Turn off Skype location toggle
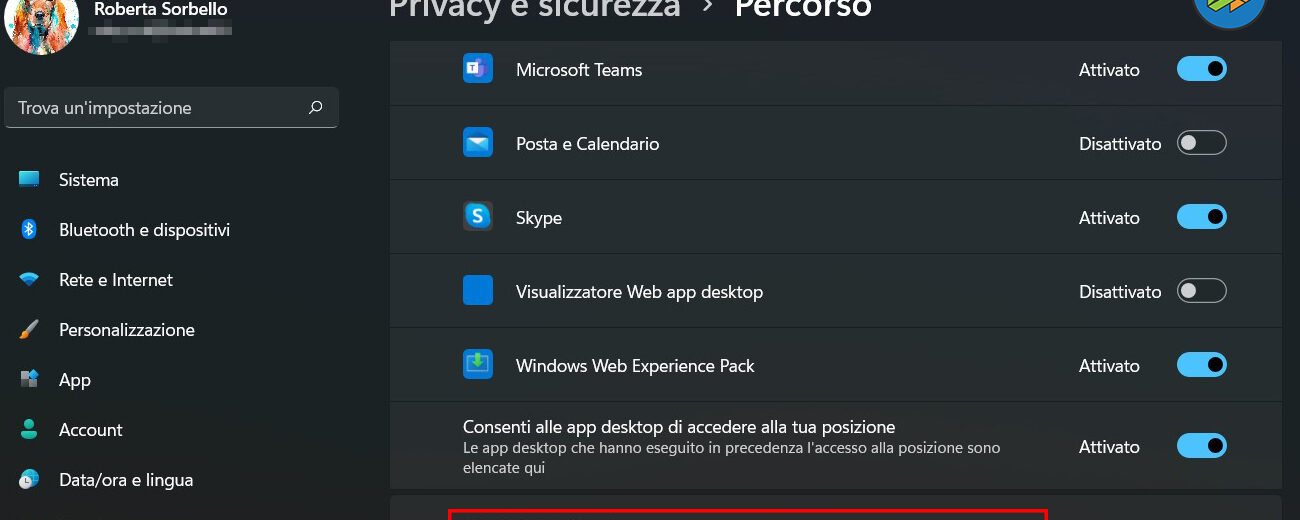 click(1201, 217)
